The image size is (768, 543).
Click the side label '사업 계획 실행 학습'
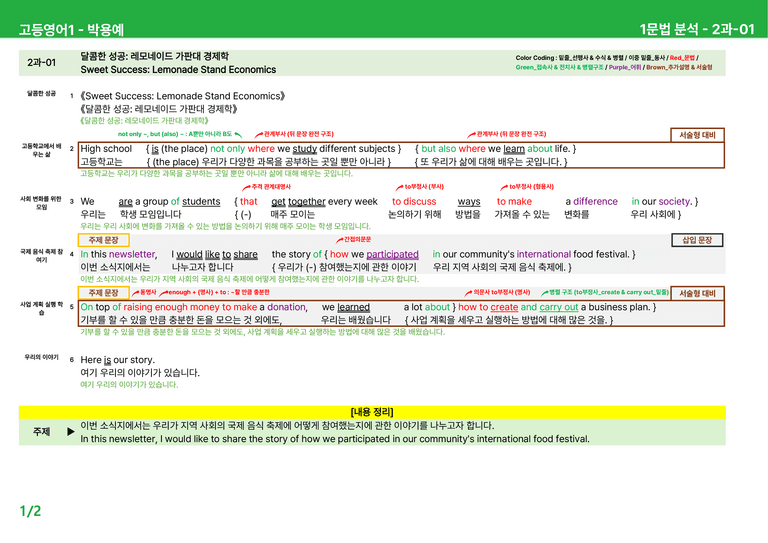pos(41,308)
